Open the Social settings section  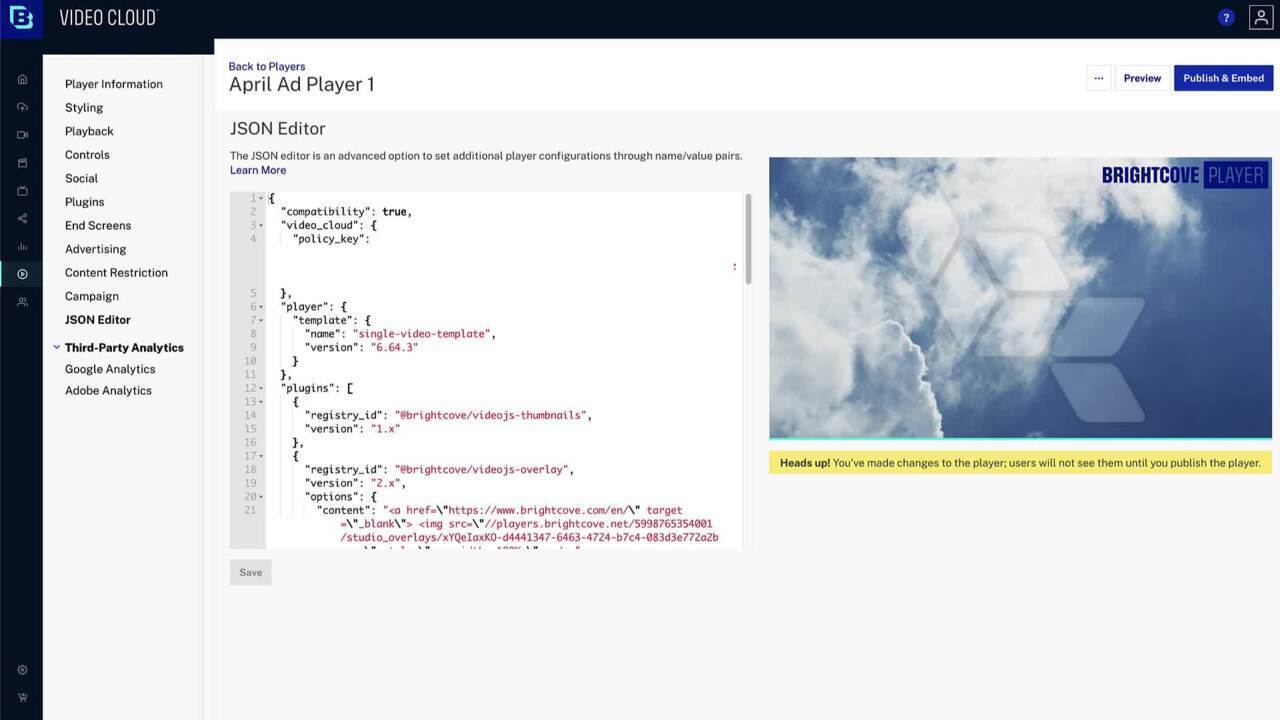click(x=81, y=178)
